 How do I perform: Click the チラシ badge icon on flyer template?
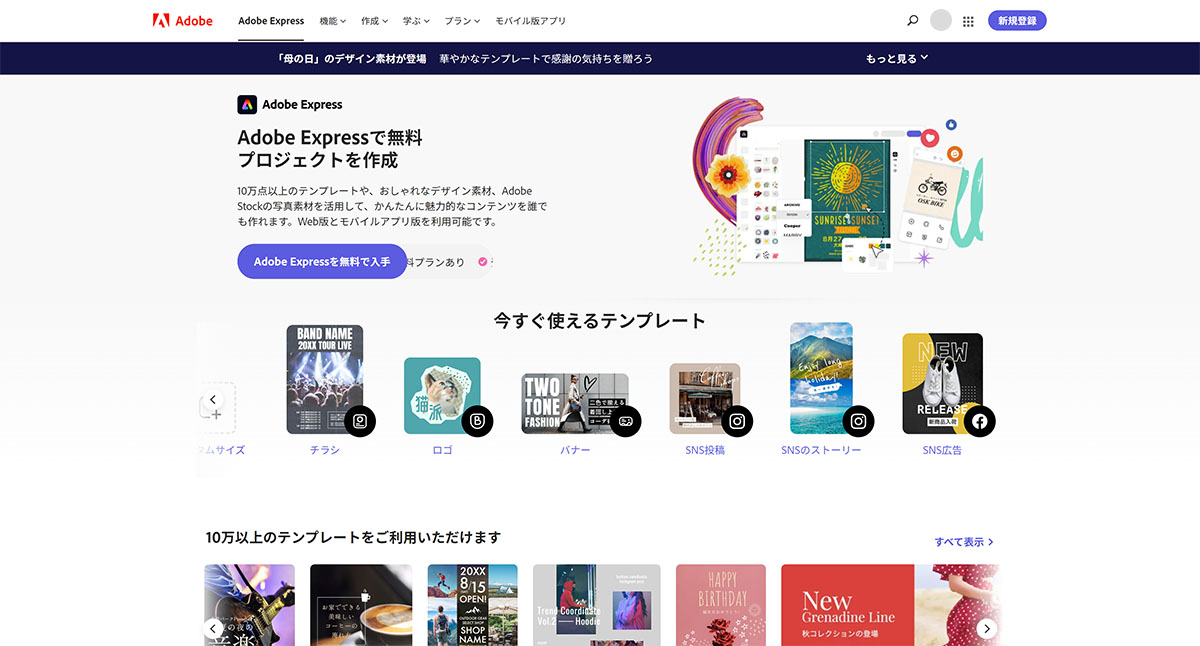[x=360, y=421]
